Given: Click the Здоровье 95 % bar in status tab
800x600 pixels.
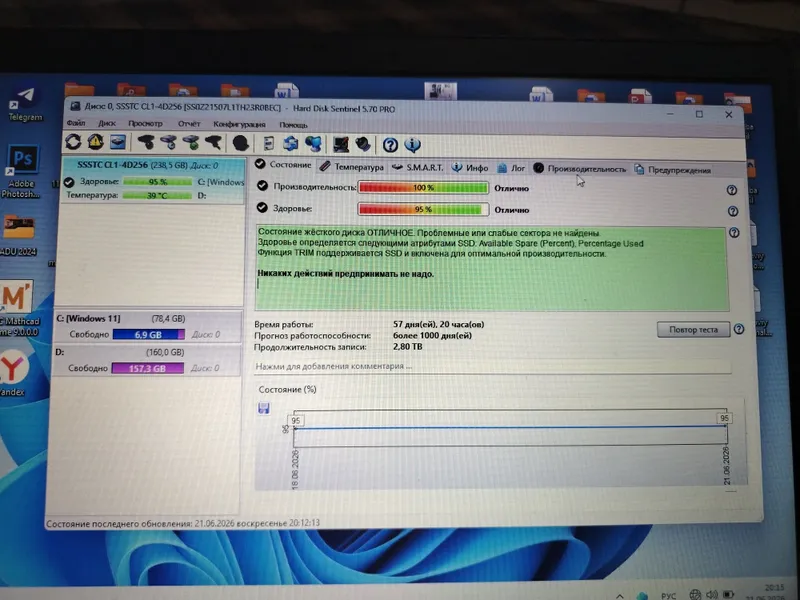Looking at the screenshot, I should pyautogui.click(x=423, y=209).
